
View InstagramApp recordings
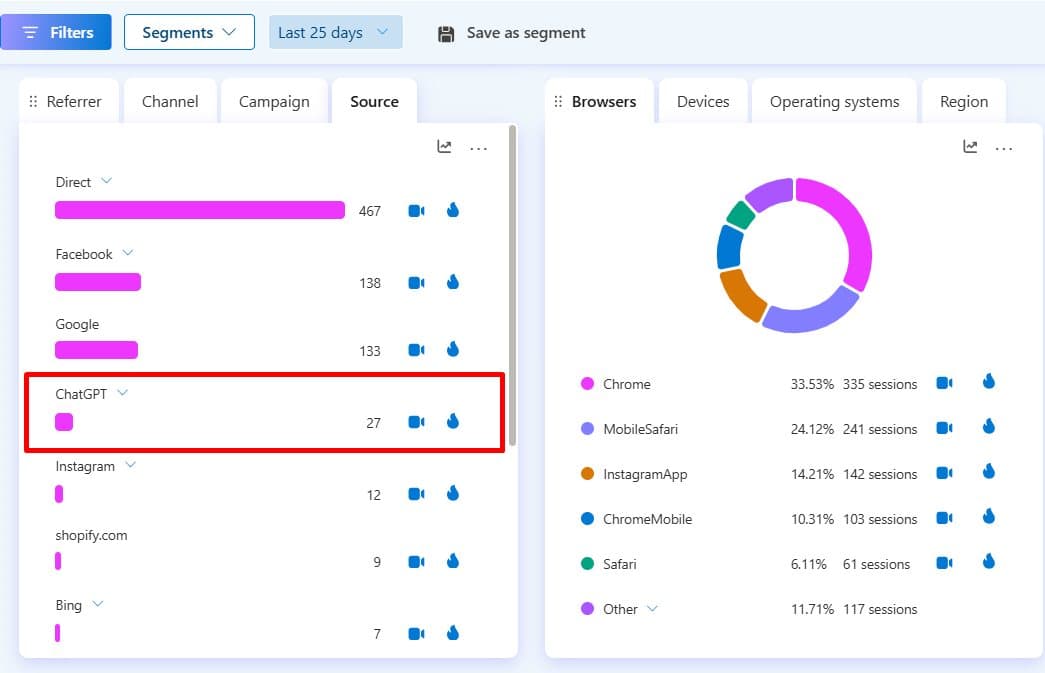pyautogui.click(x=944, y=473)
